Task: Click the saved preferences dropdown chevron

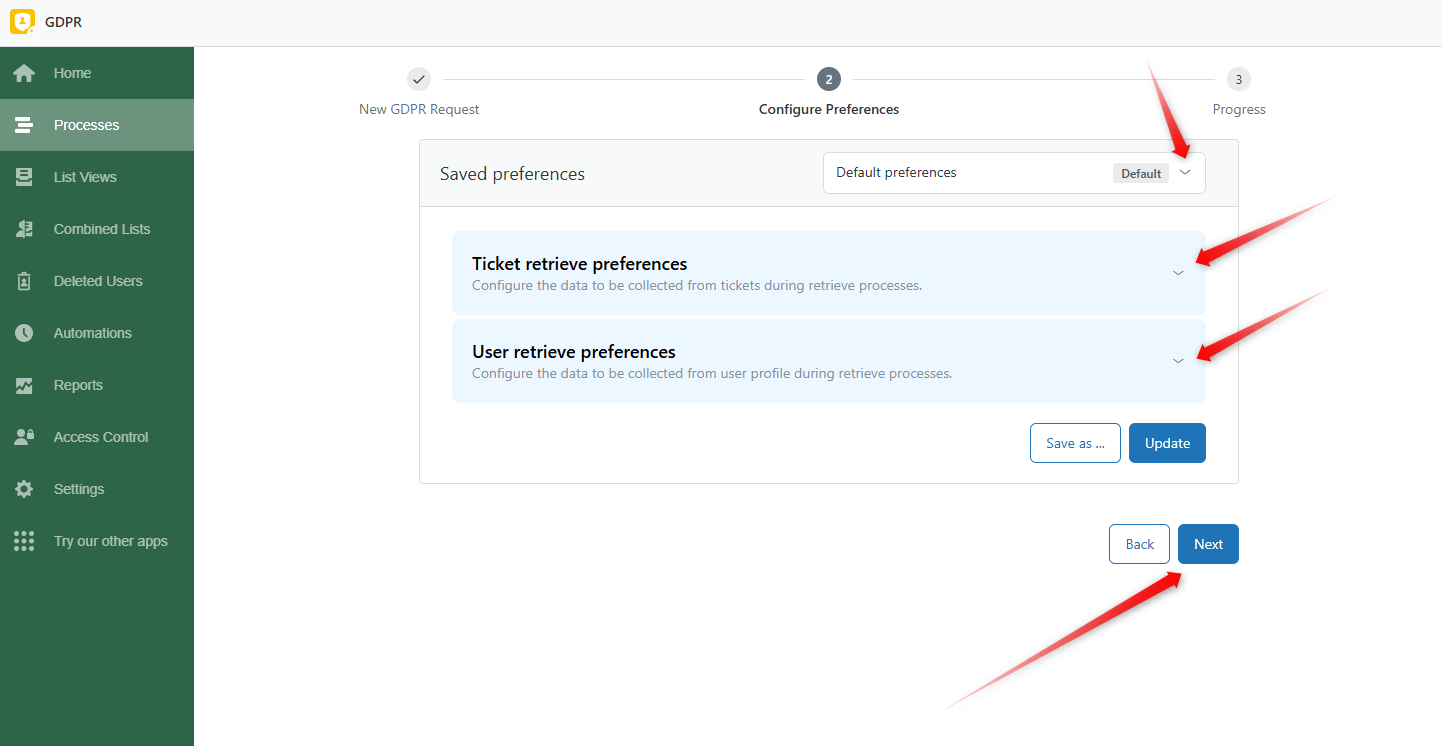Action: click(1186, 173)
